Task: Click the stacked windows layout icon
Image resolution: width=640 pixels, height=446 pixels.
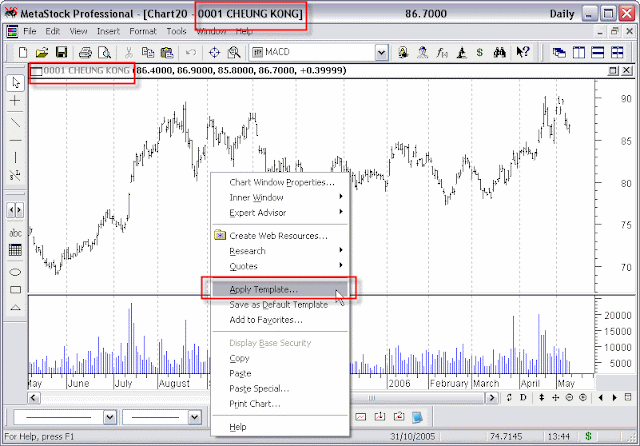Action: pos(598,52)
